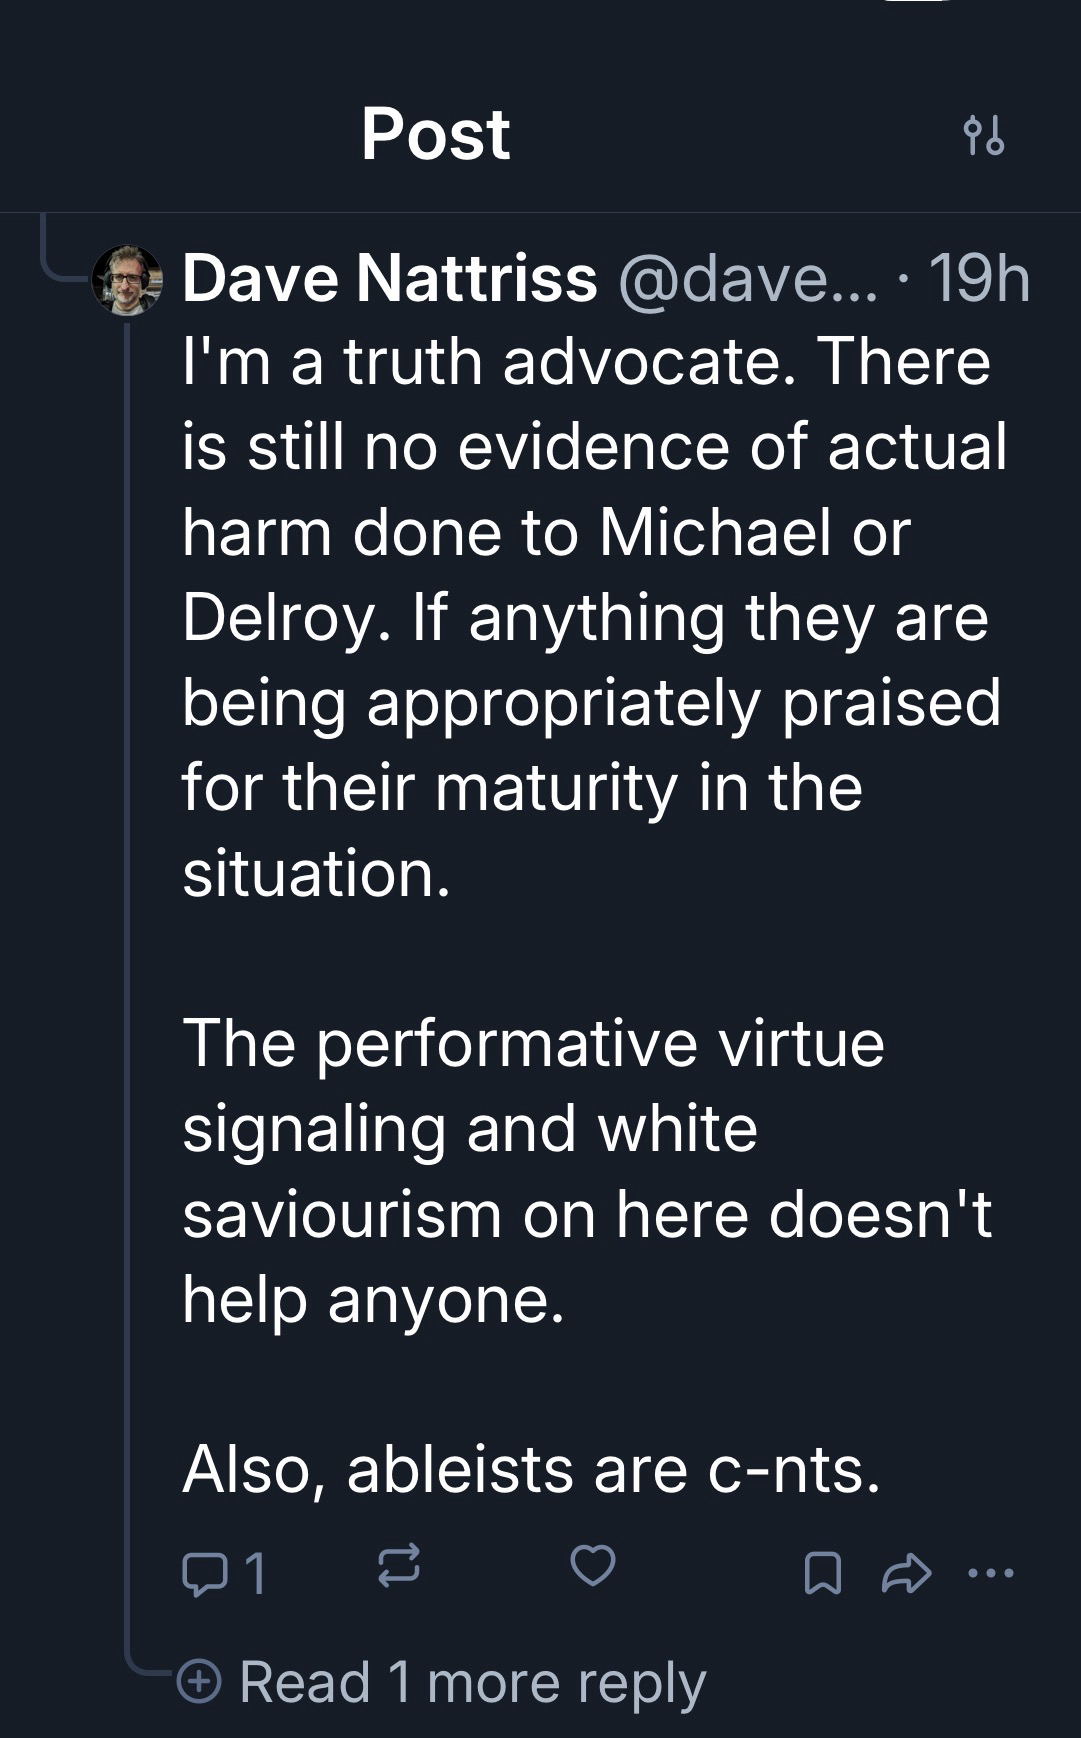Open thread reply sorting settings icon
The width and height of the screenshot is (1081, 1738).
pos(983,135)
